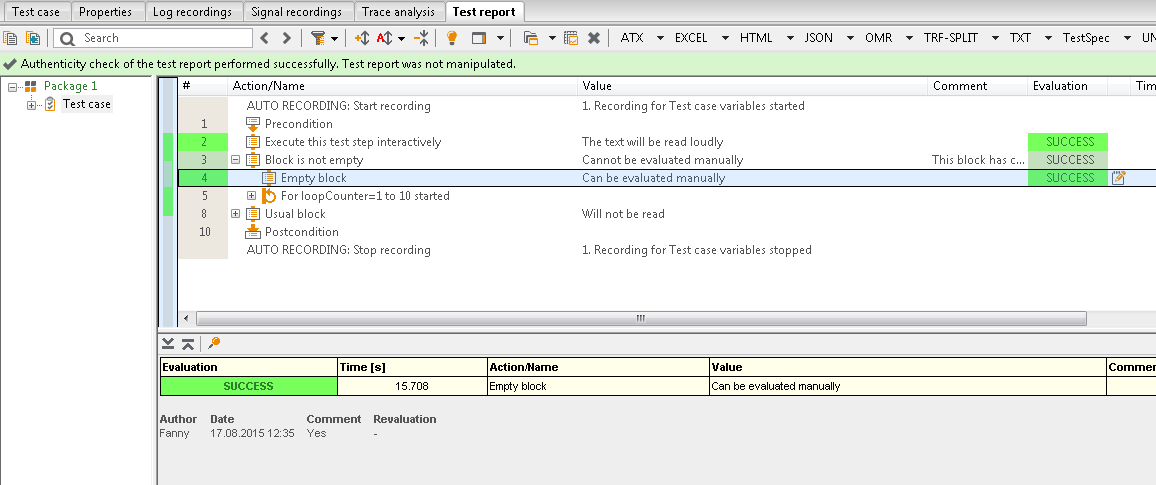Open the EXCEL export dropdown arrow
The width and height of the screenshot is (1156, 485).
(x=725, y=38)
